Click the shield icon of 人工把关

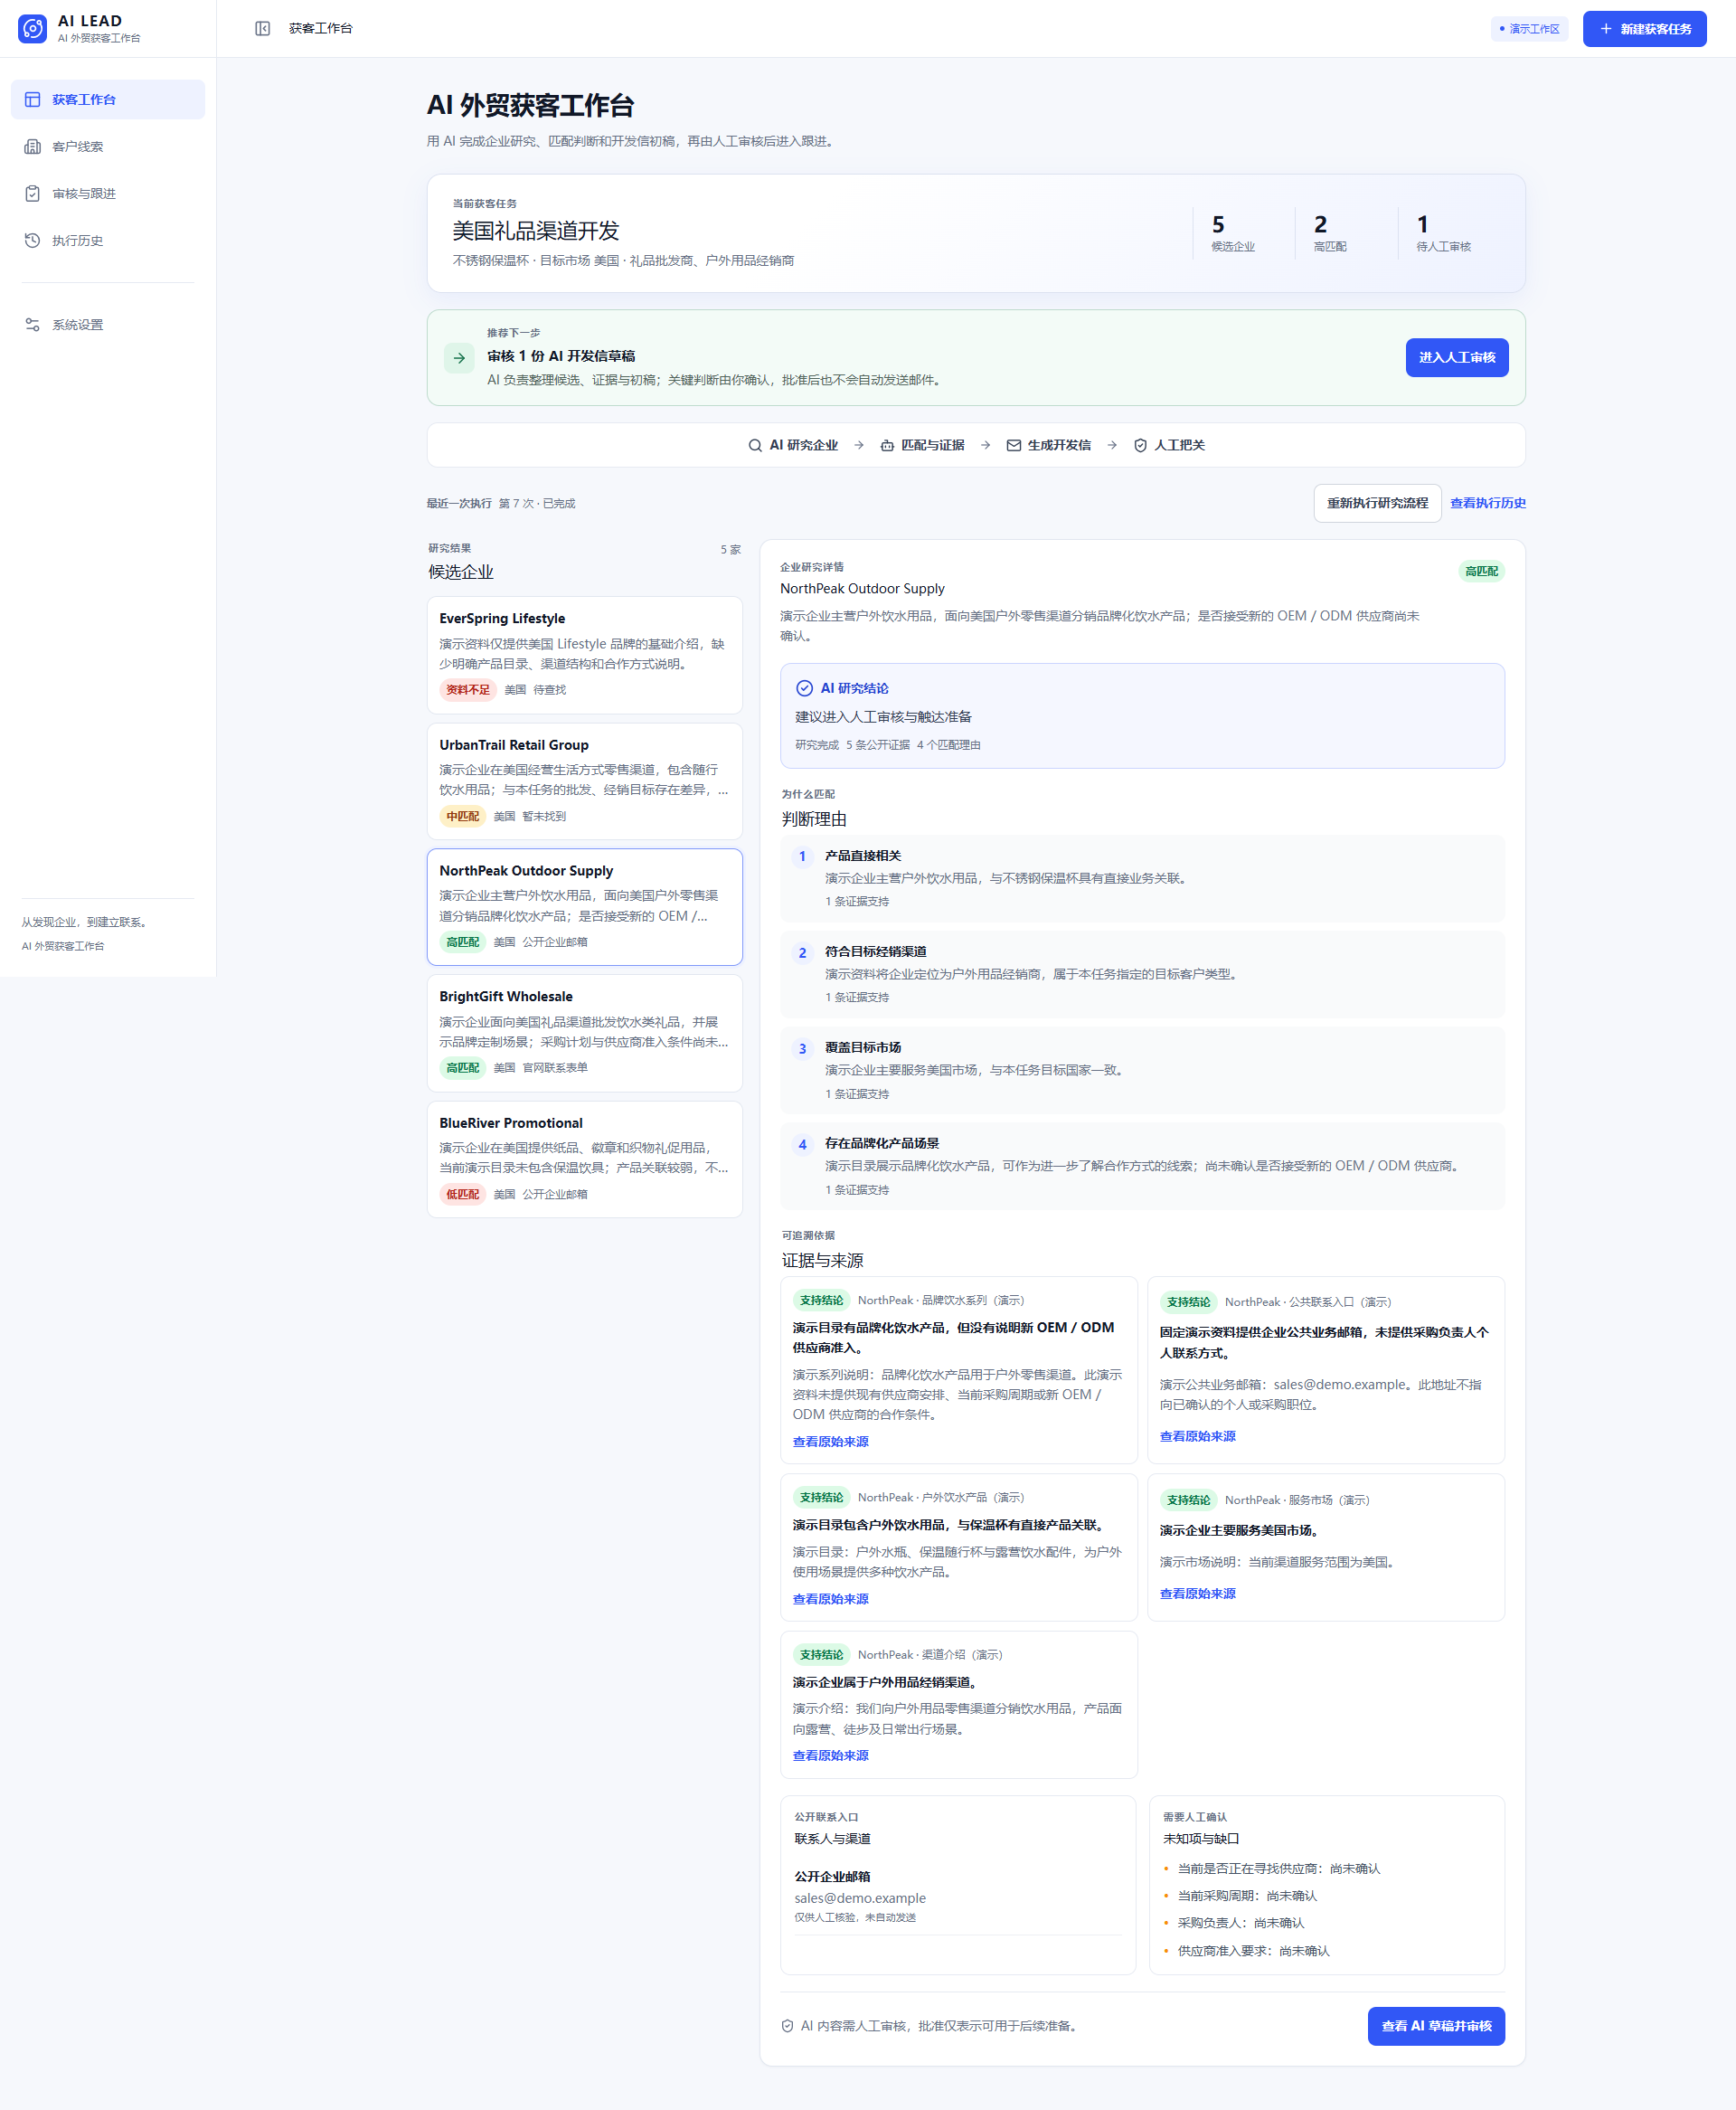[1140, 446]
